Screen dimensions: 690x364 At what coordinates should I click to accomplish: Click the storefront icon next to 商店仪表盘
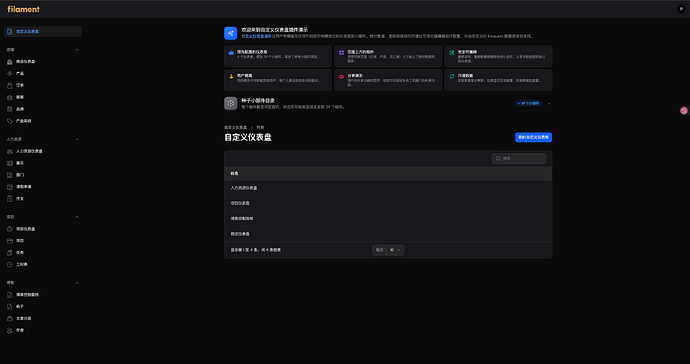(x=10, y=62)
